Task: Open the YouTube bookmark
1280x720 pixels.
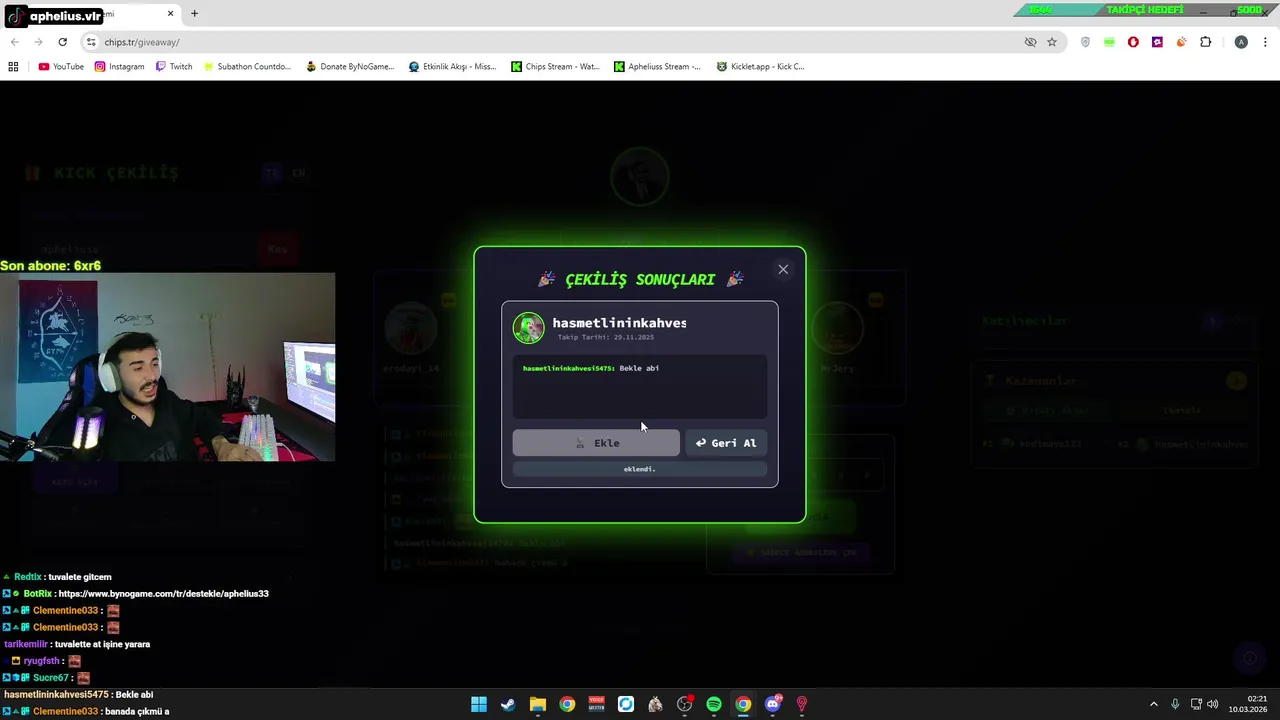Action: [x=60, y=67]
